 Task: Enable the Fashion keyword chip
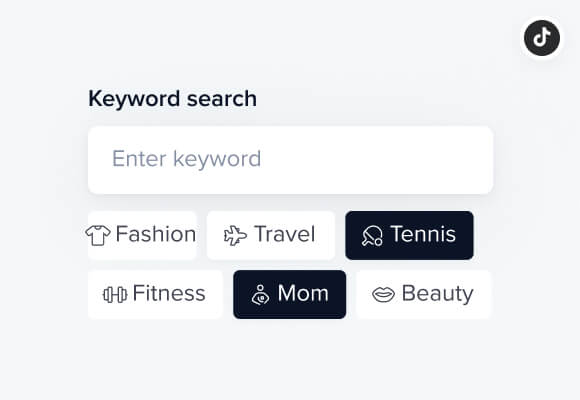[142, 235]
